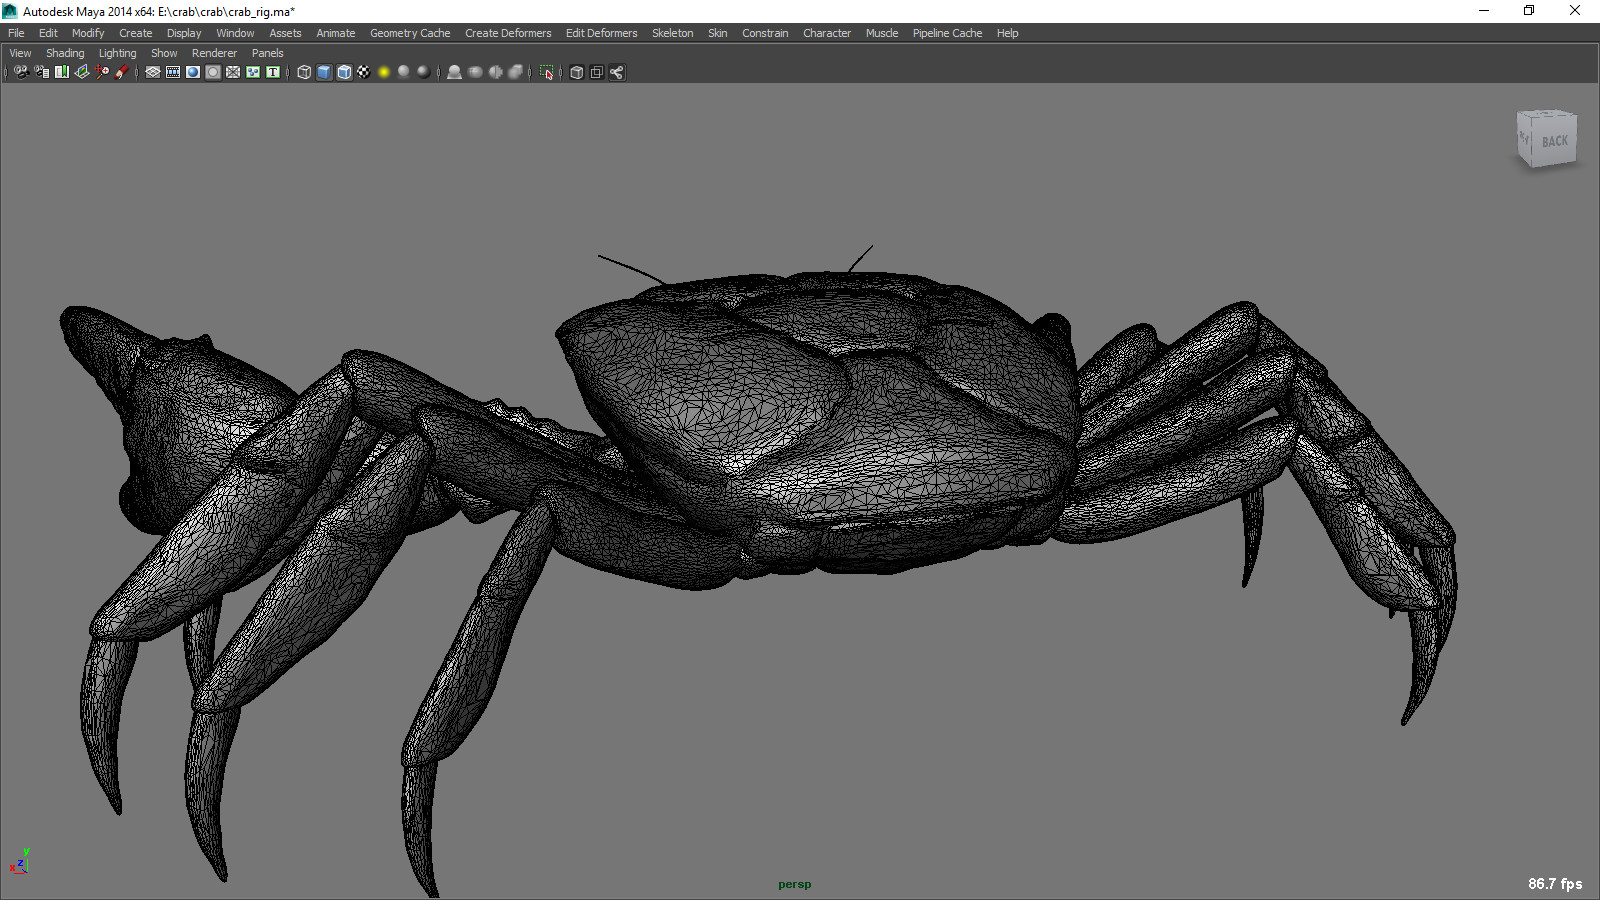The height and width of the screenshot is (900, 1600).
Task: Open the Skeleton menu
Action: 672,33
